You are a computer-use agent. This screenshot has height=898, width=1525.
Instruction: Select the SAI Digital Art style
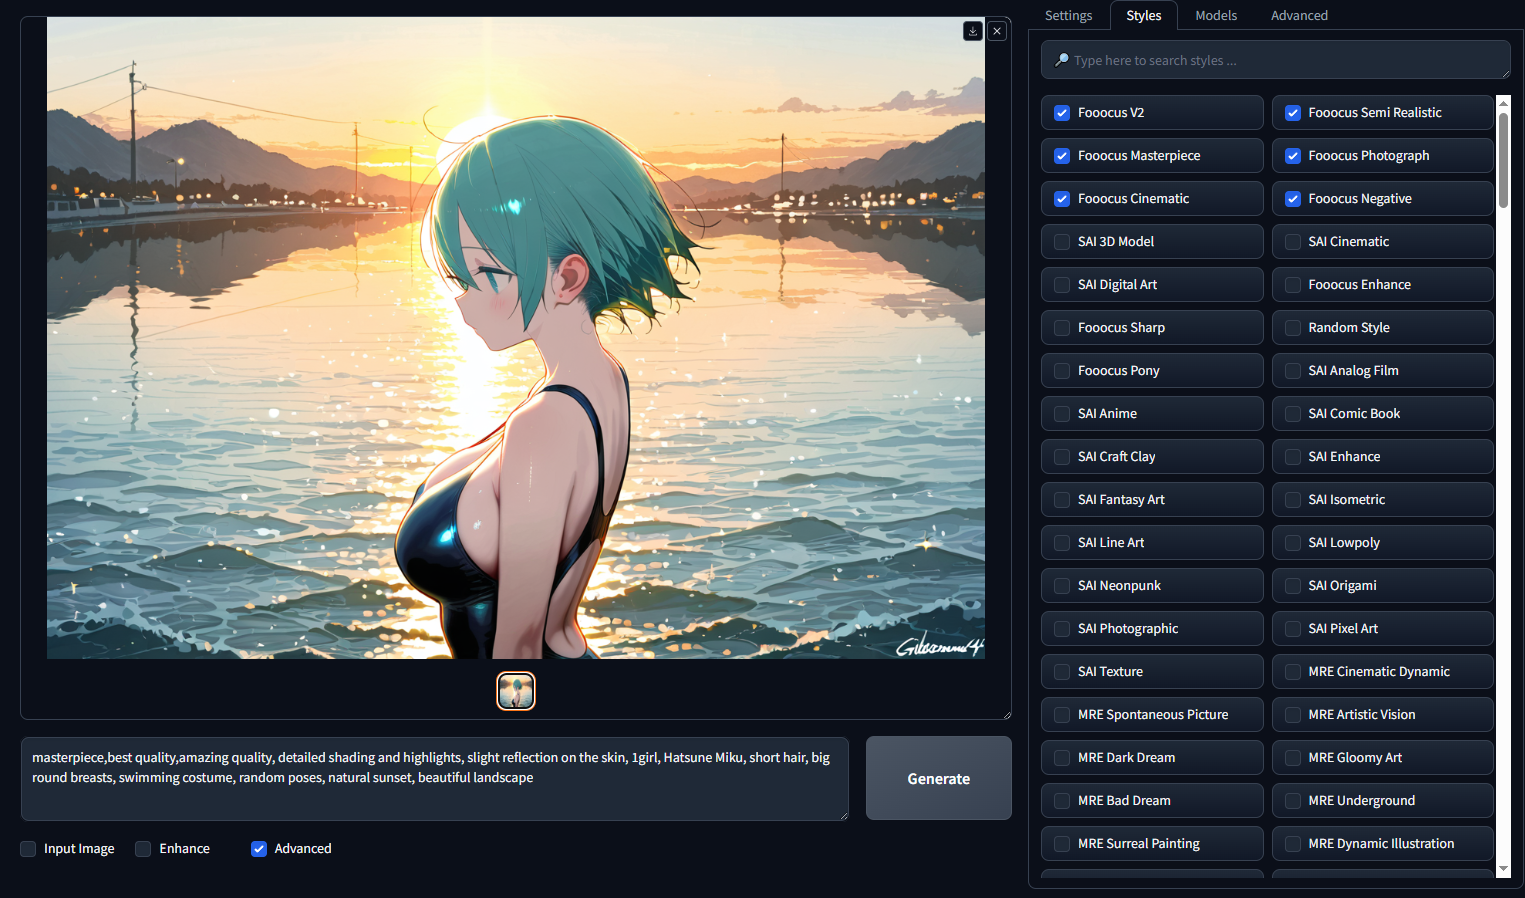[1062, 285]
